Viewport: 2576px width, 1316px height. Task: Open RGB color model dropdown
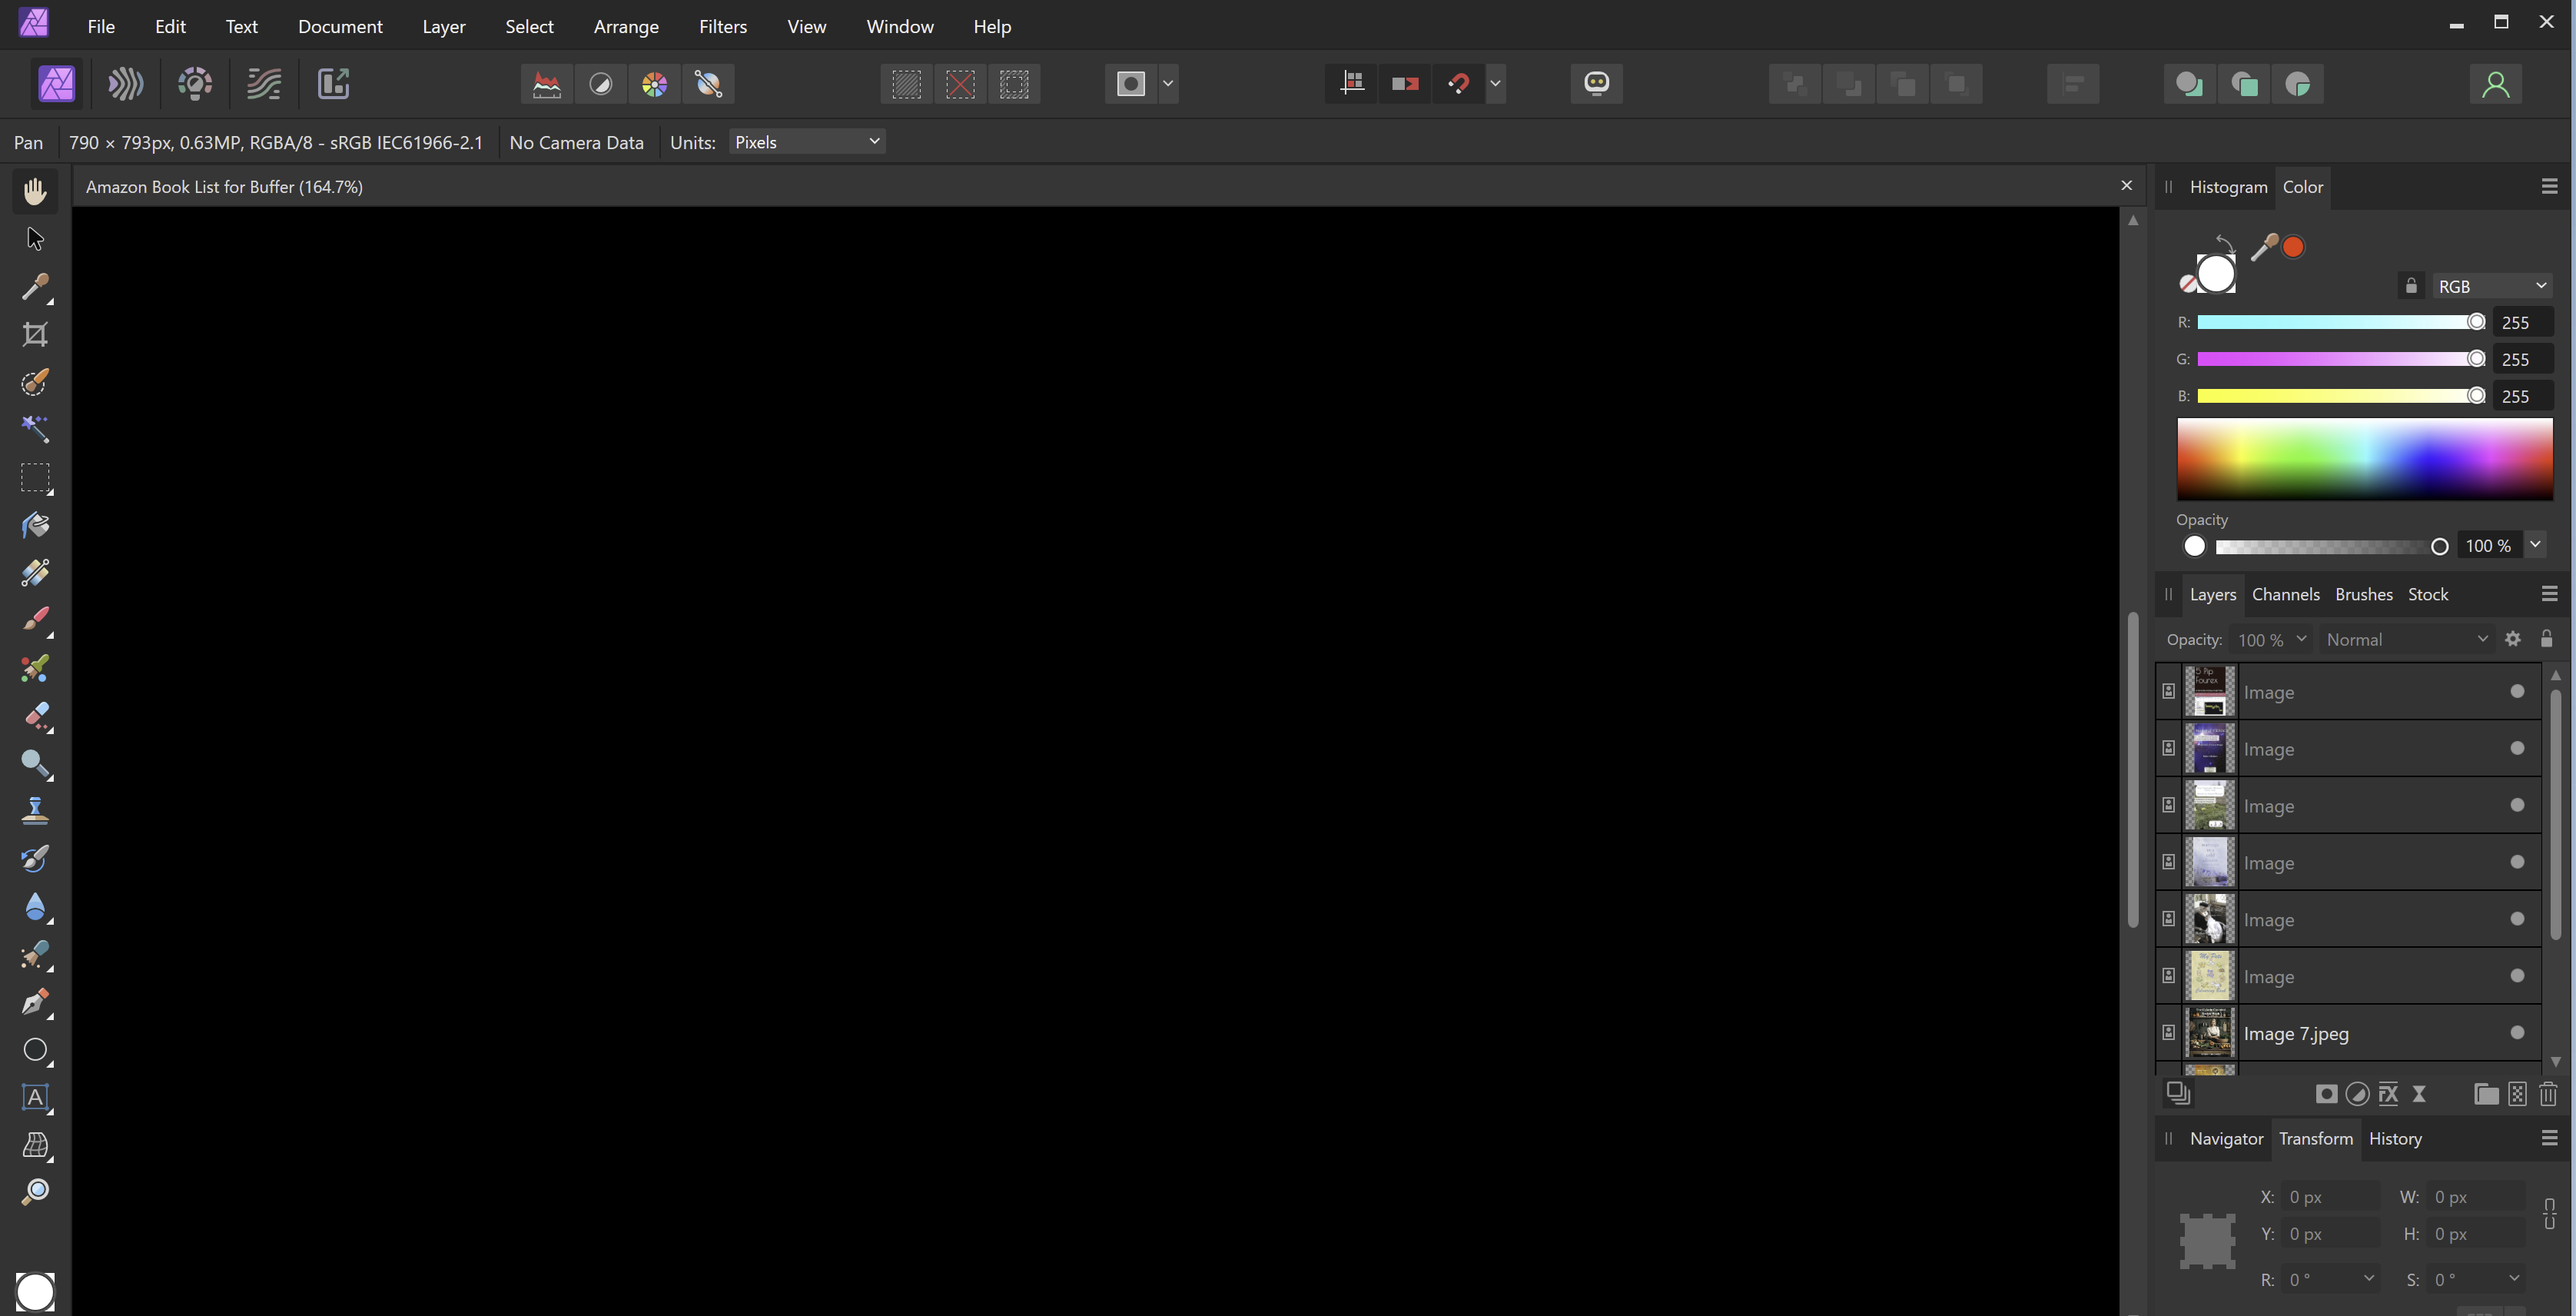pyautogui.click(x=2493, y=286)
